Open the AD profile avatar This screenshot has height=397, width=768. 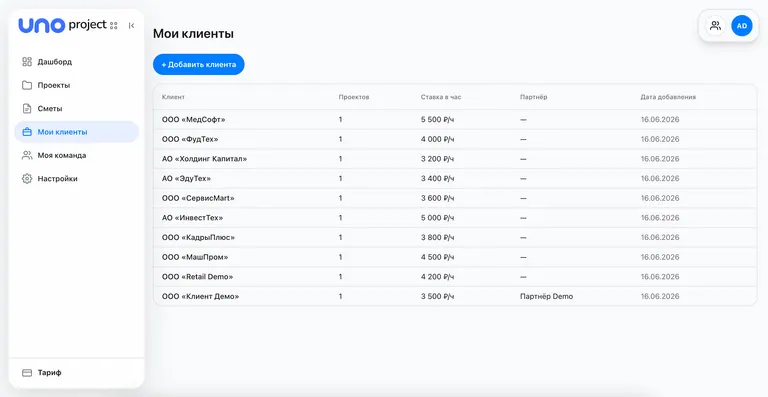742,25
